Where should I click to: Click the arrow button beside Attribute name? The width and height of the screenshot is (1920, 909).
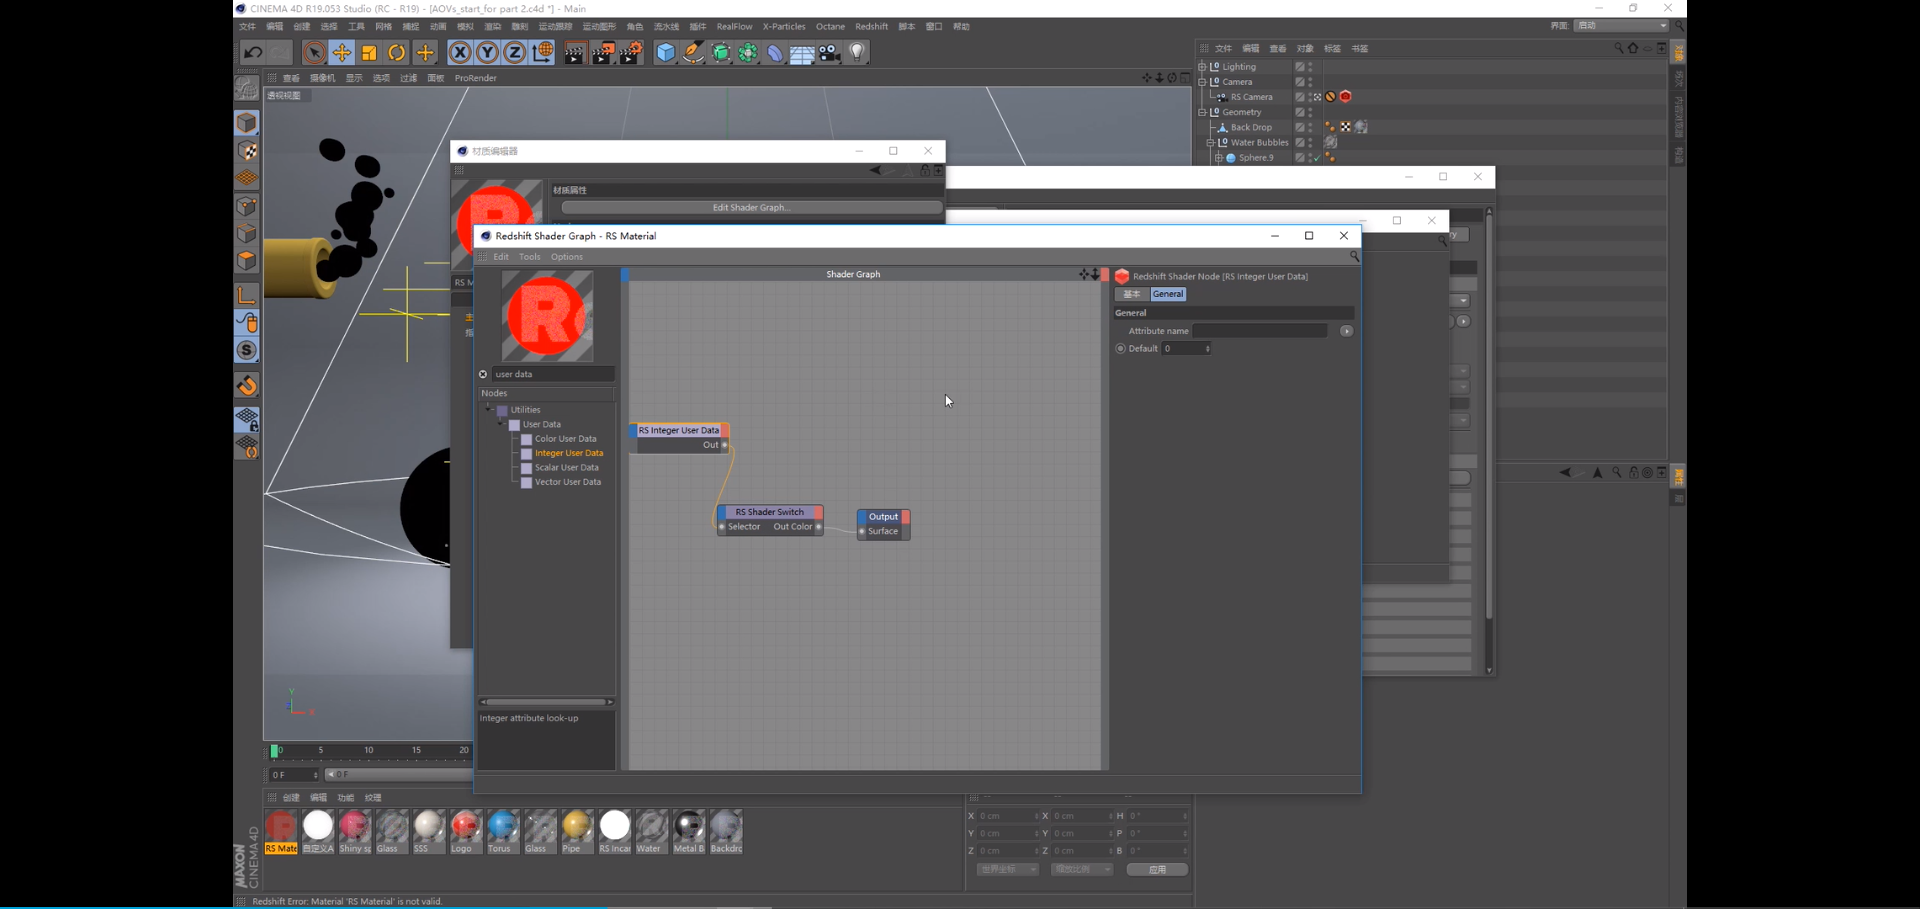pos(1347,331)
